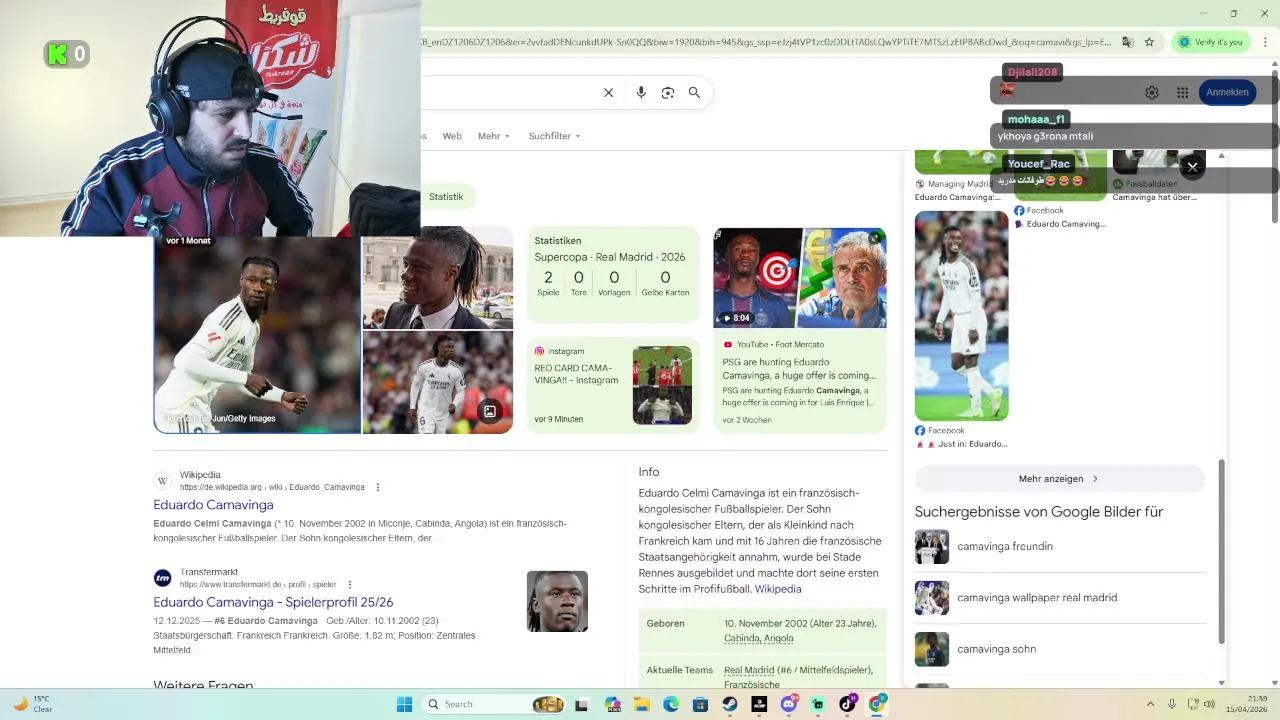Open Chrome's three-dot menu
The width and height of the screenshot is (1280, 720).
(x=1266, y=42)
